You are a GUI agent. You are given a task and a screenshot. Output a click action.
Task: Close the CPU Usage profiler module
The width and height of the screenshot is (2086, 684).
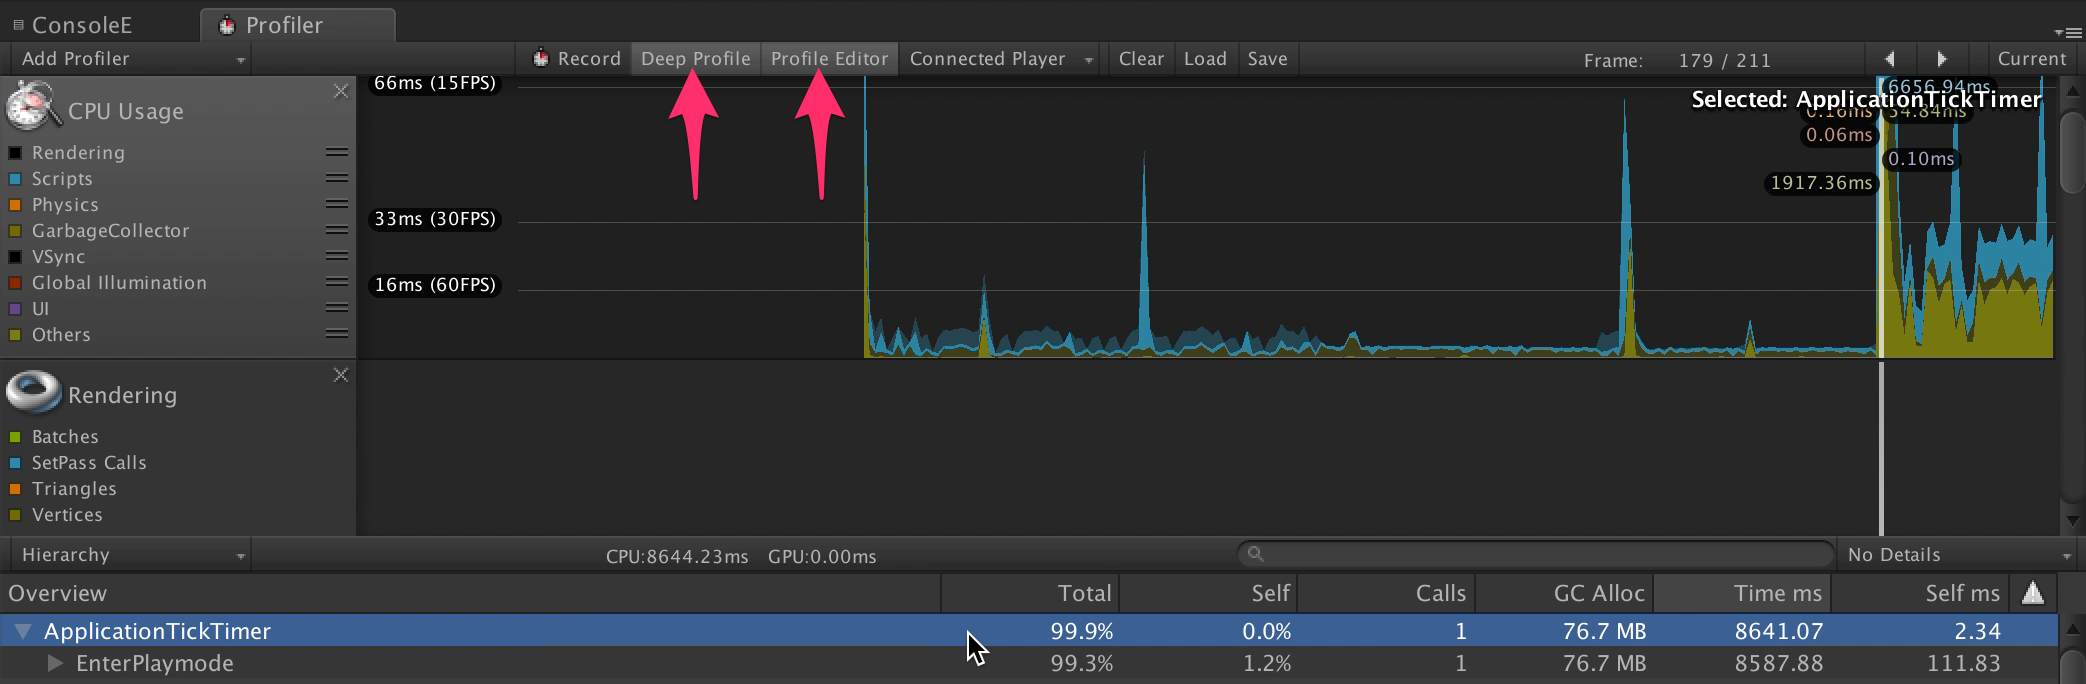click(x=341, y=91)
